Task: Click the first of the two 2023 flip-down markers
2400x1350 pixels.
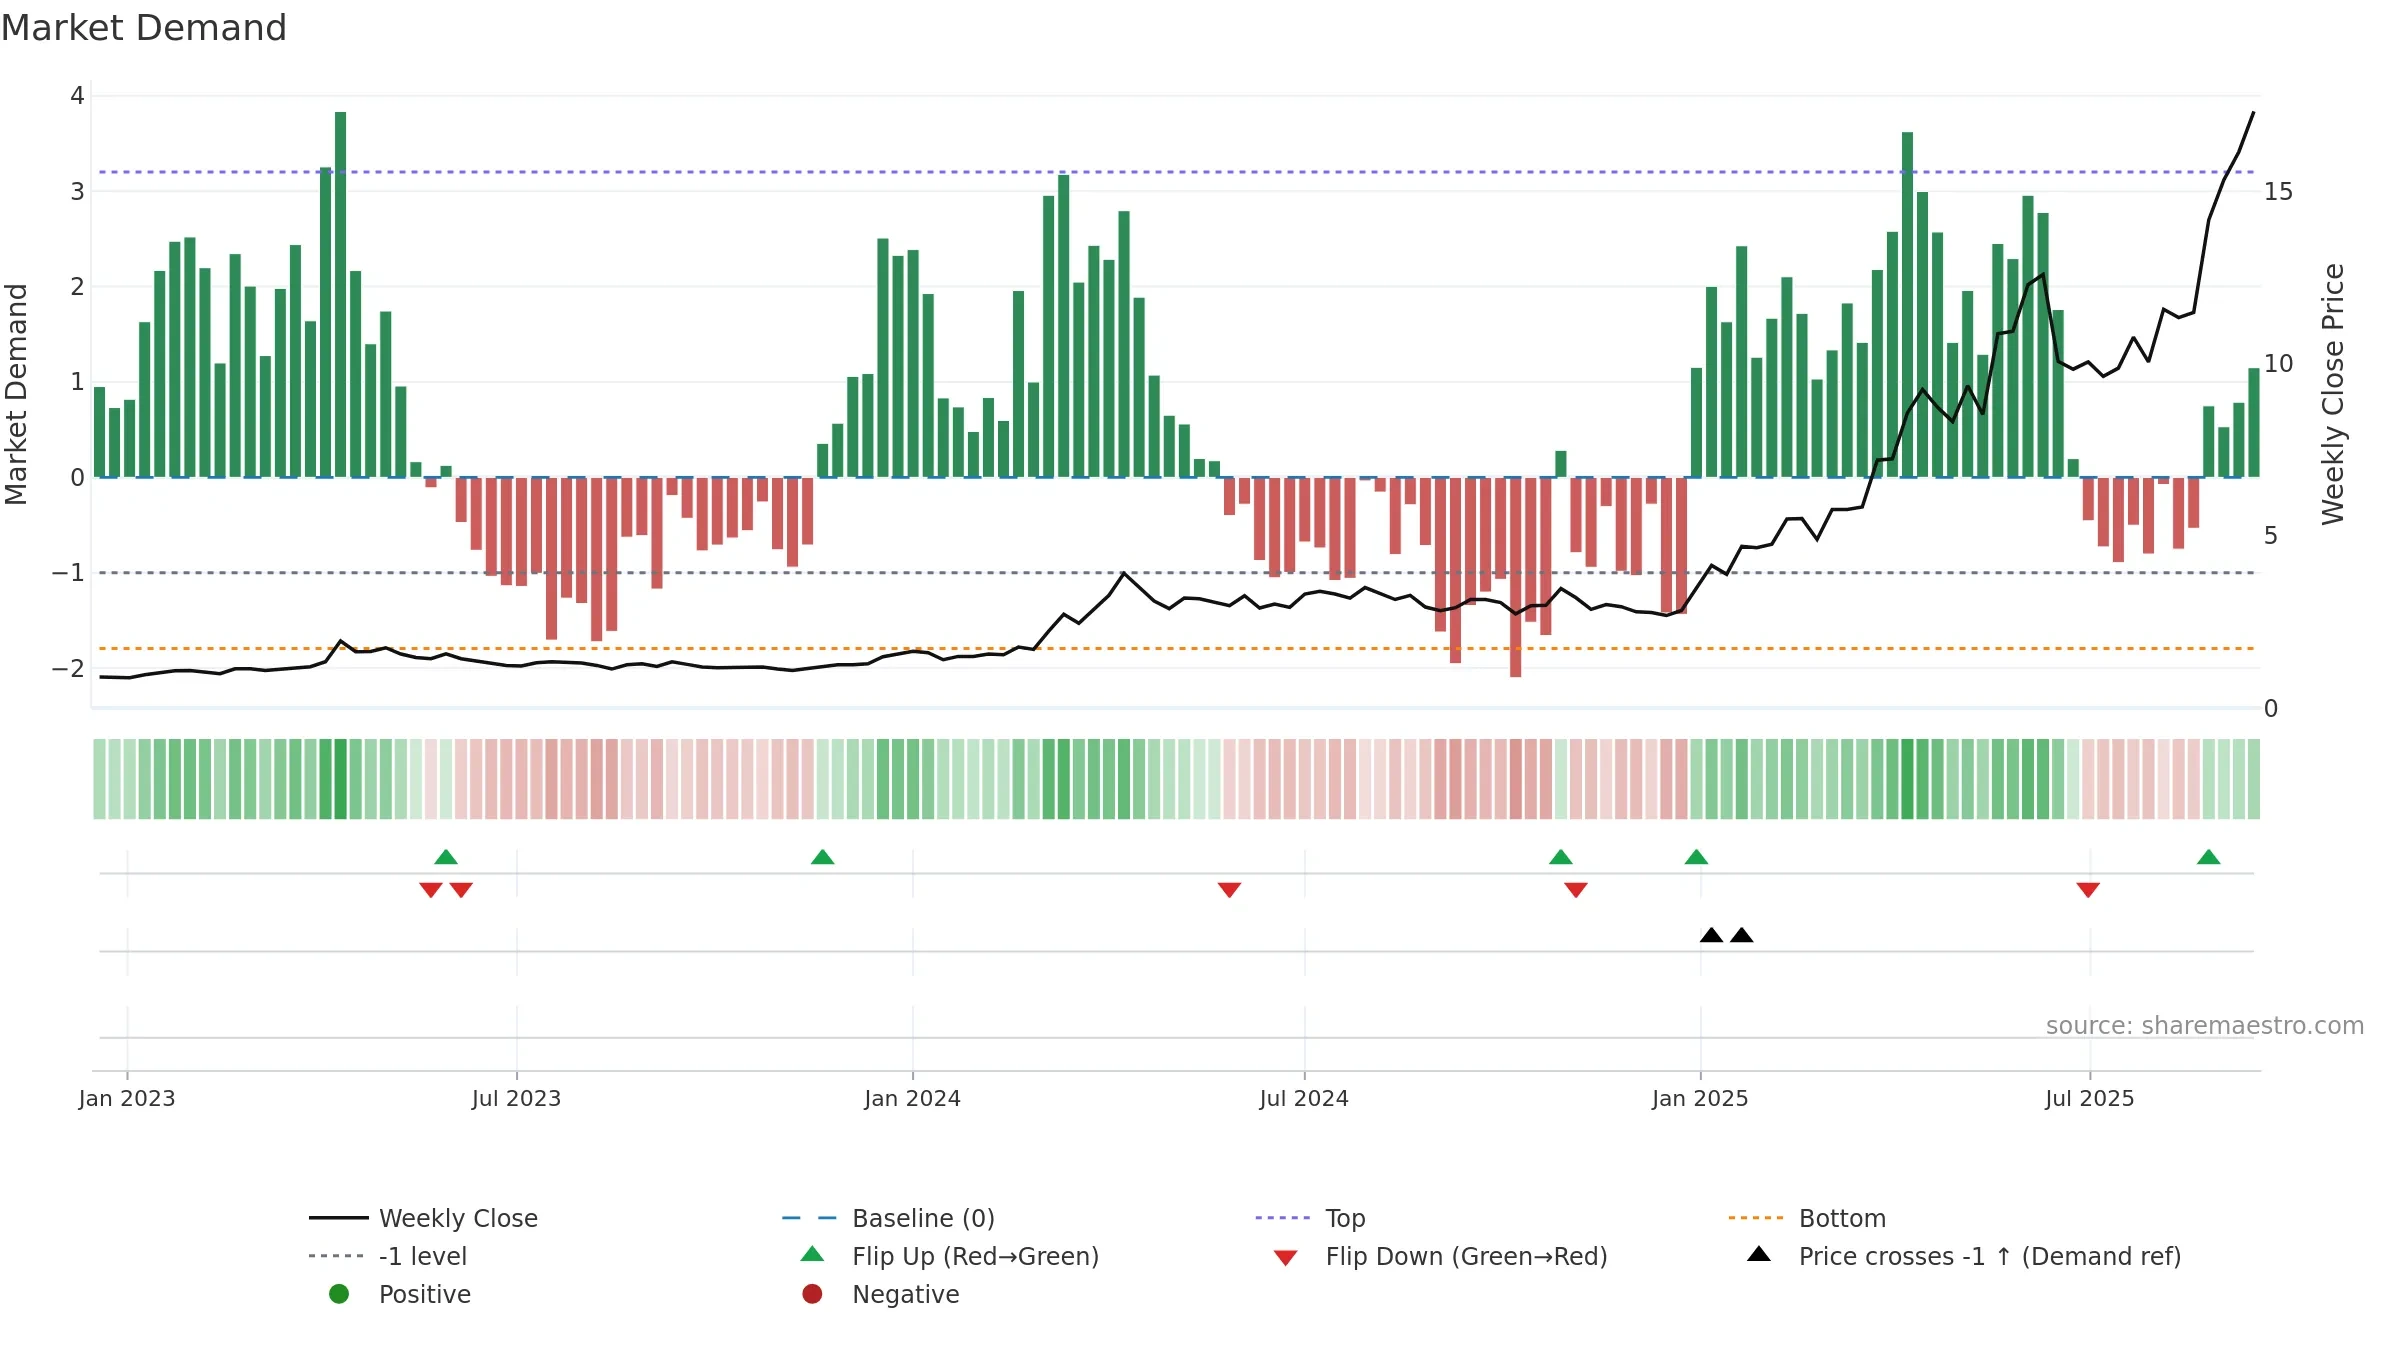Action: point(431,890)
